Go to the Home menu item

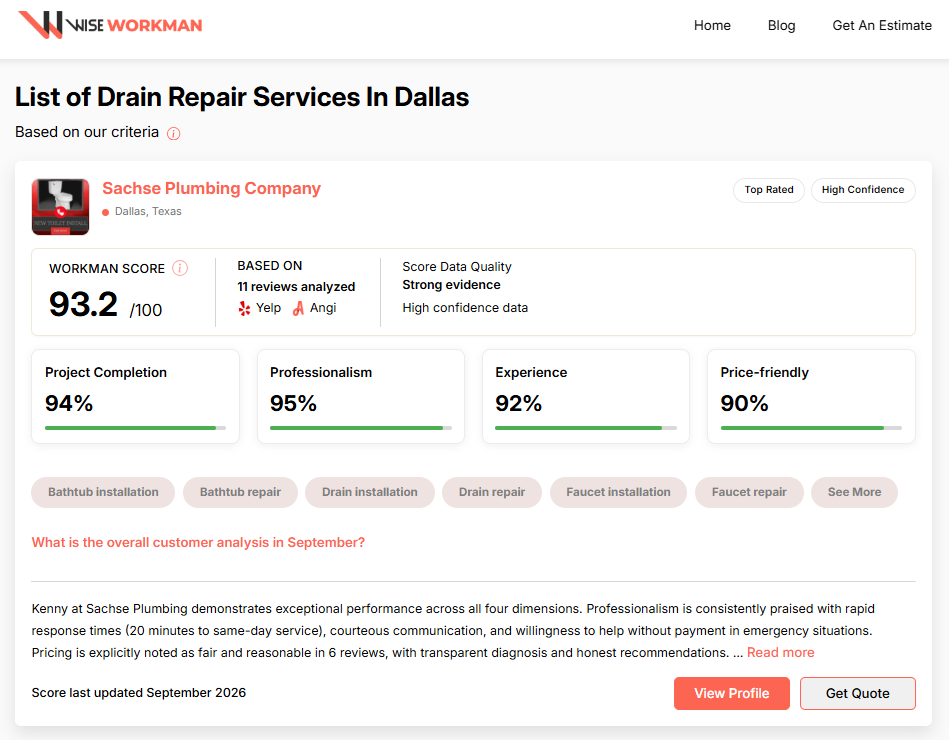[712, 25]
